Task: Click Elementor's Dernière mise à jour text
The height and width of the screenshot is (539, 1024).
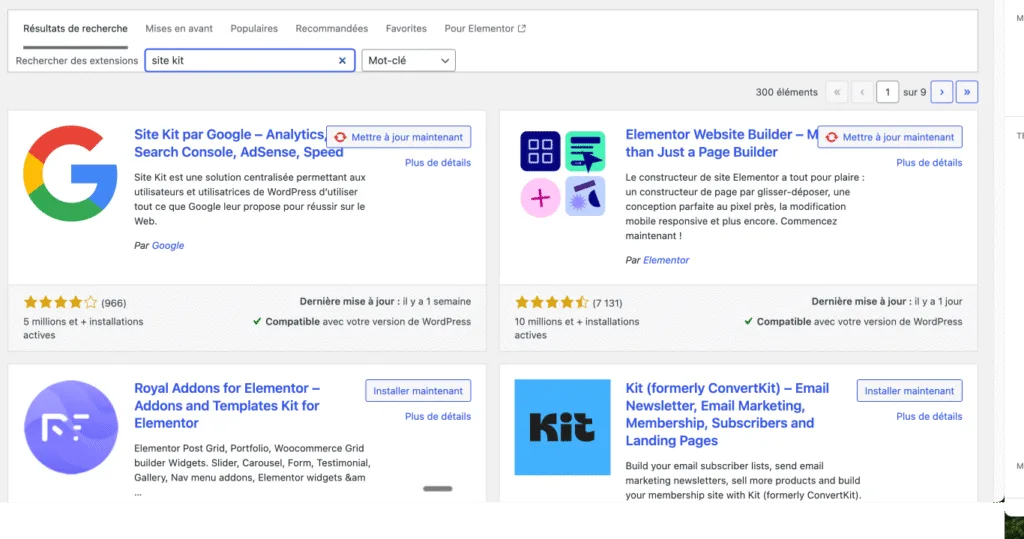Action: (x=887, y=301)
